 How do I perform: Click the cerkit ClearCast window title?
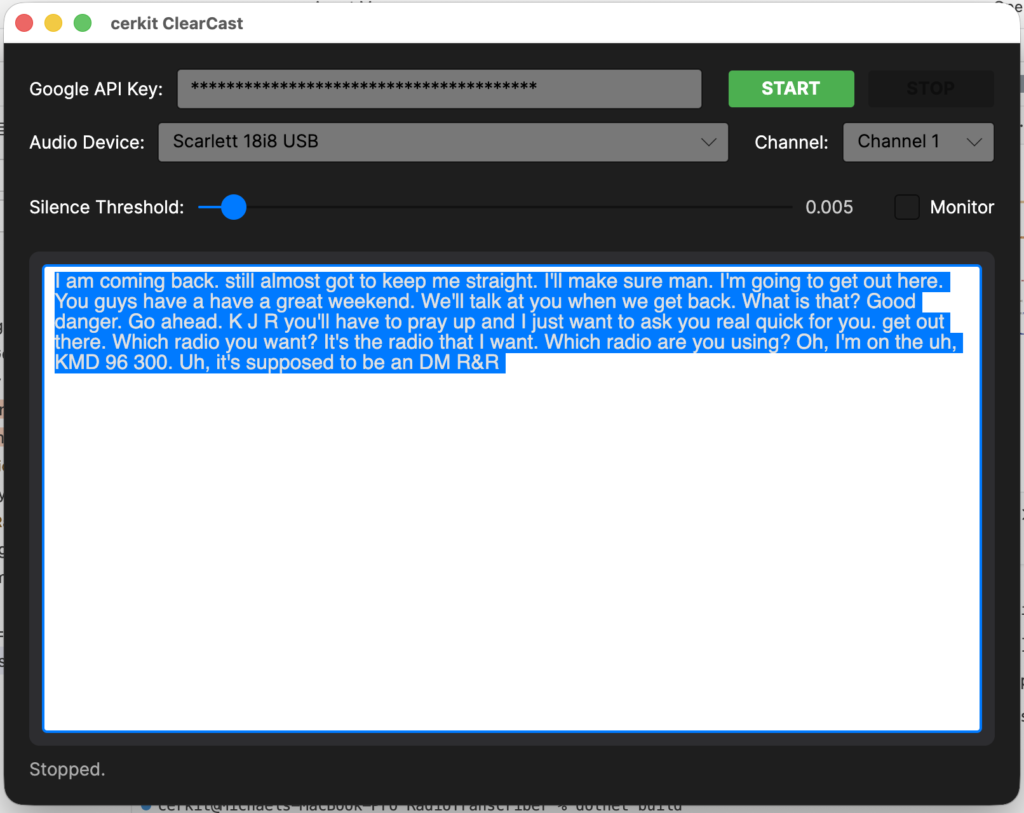[x=176, y=22]
